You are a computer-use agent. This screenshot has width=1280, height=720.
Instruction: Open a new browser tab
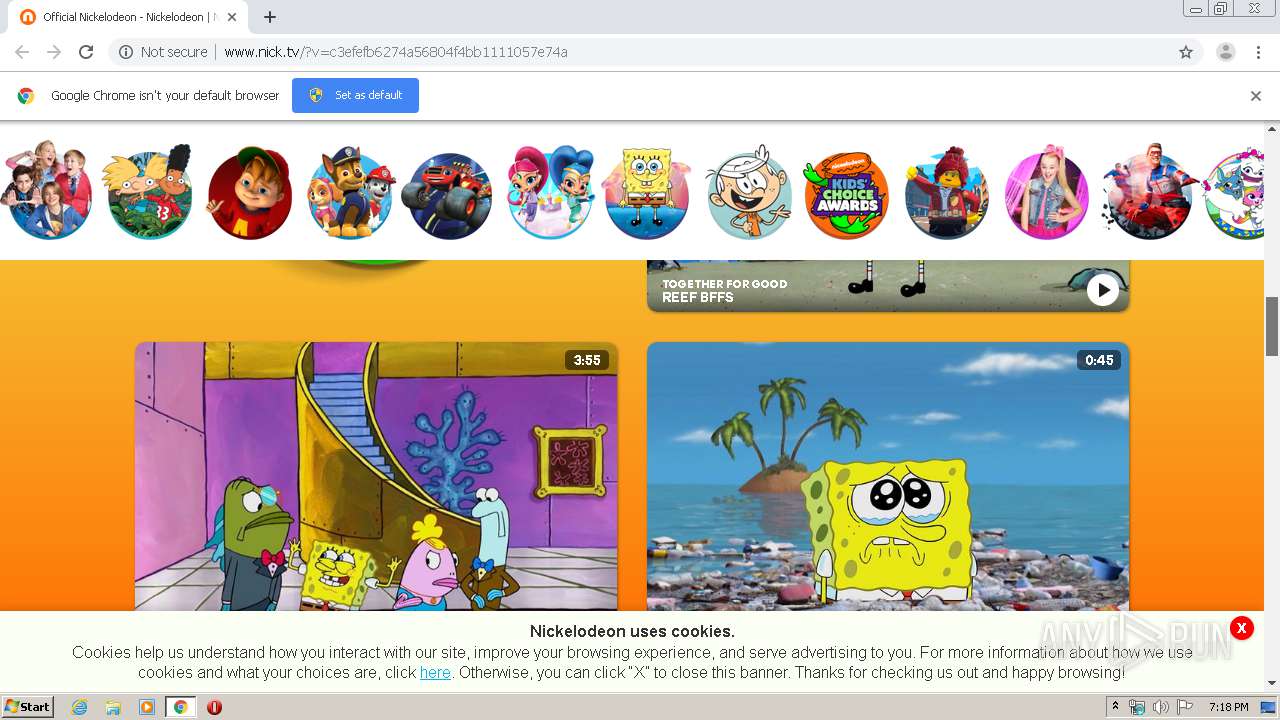[270, 17]
